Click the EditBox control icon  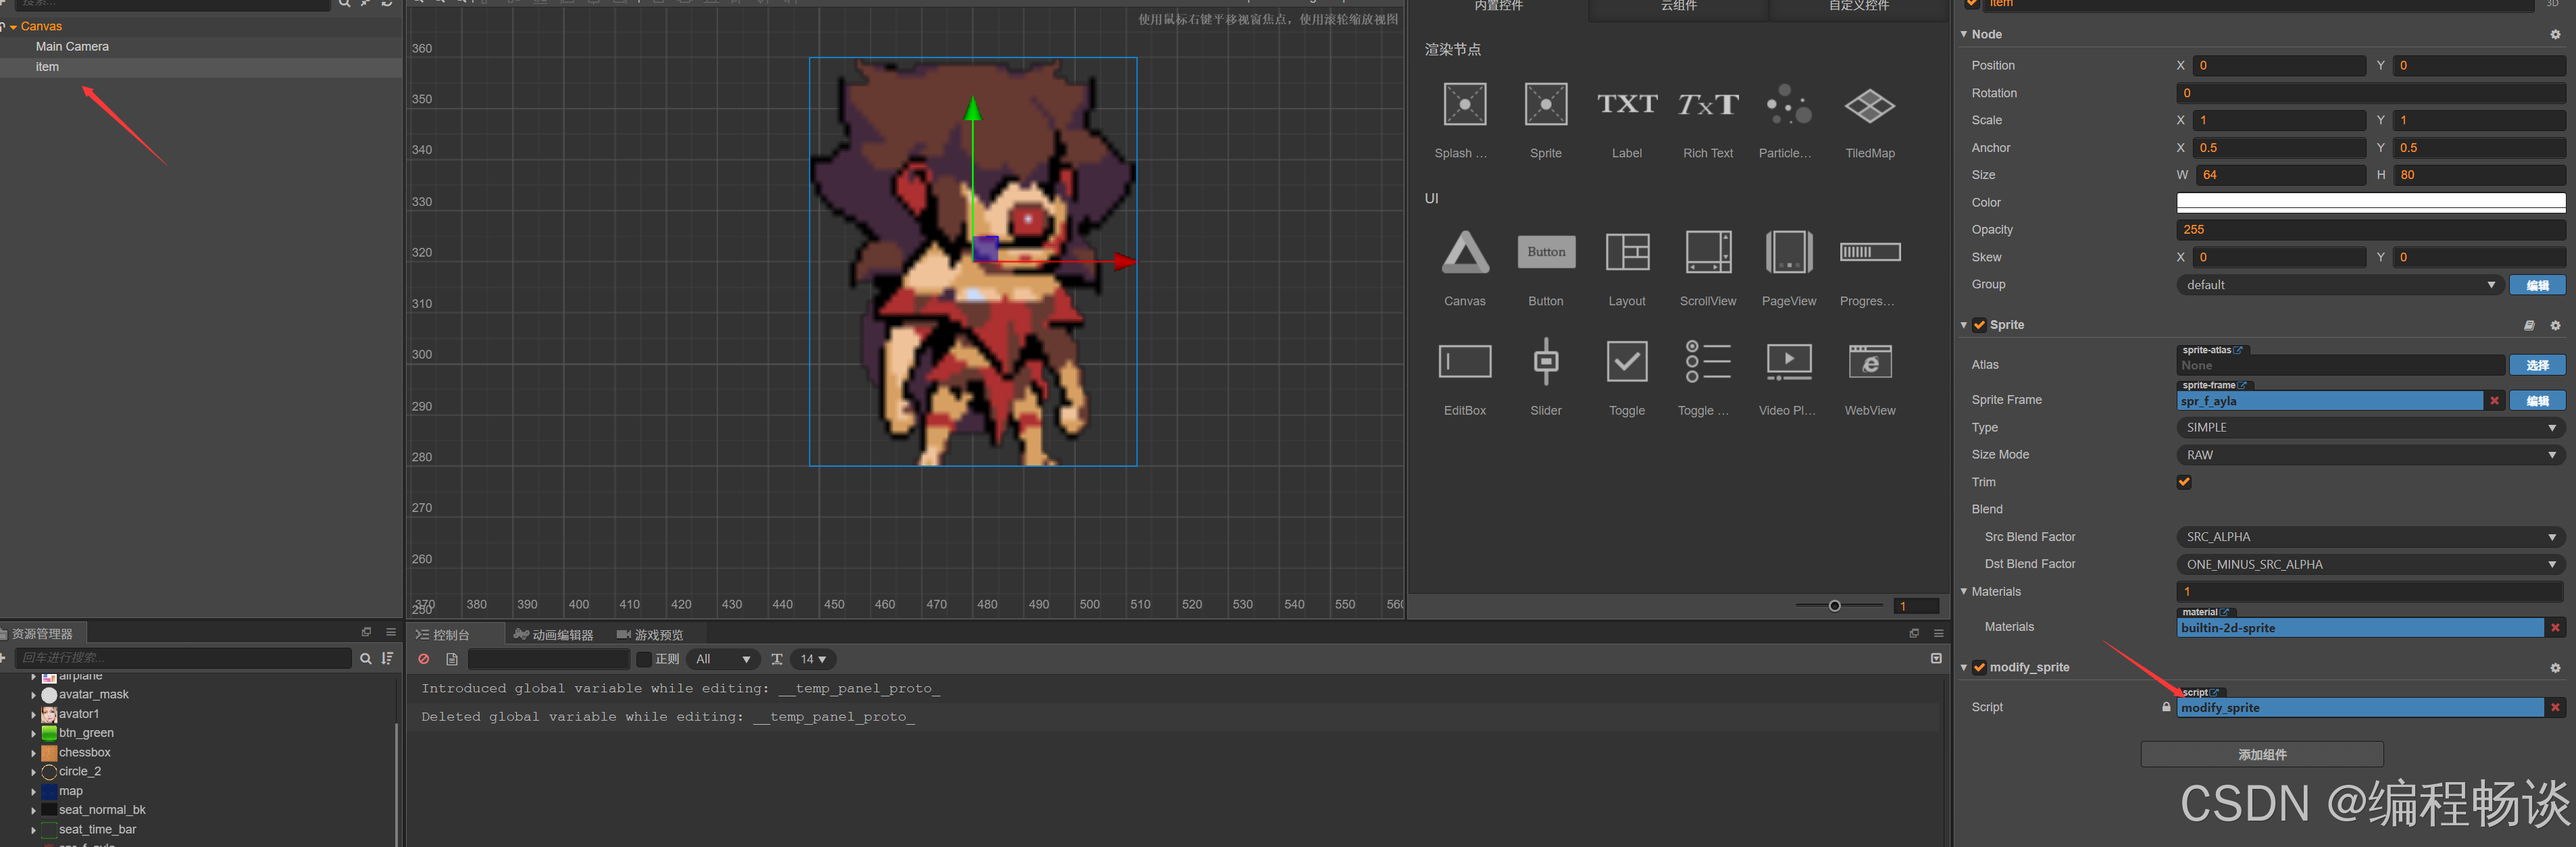point(1464,362)
